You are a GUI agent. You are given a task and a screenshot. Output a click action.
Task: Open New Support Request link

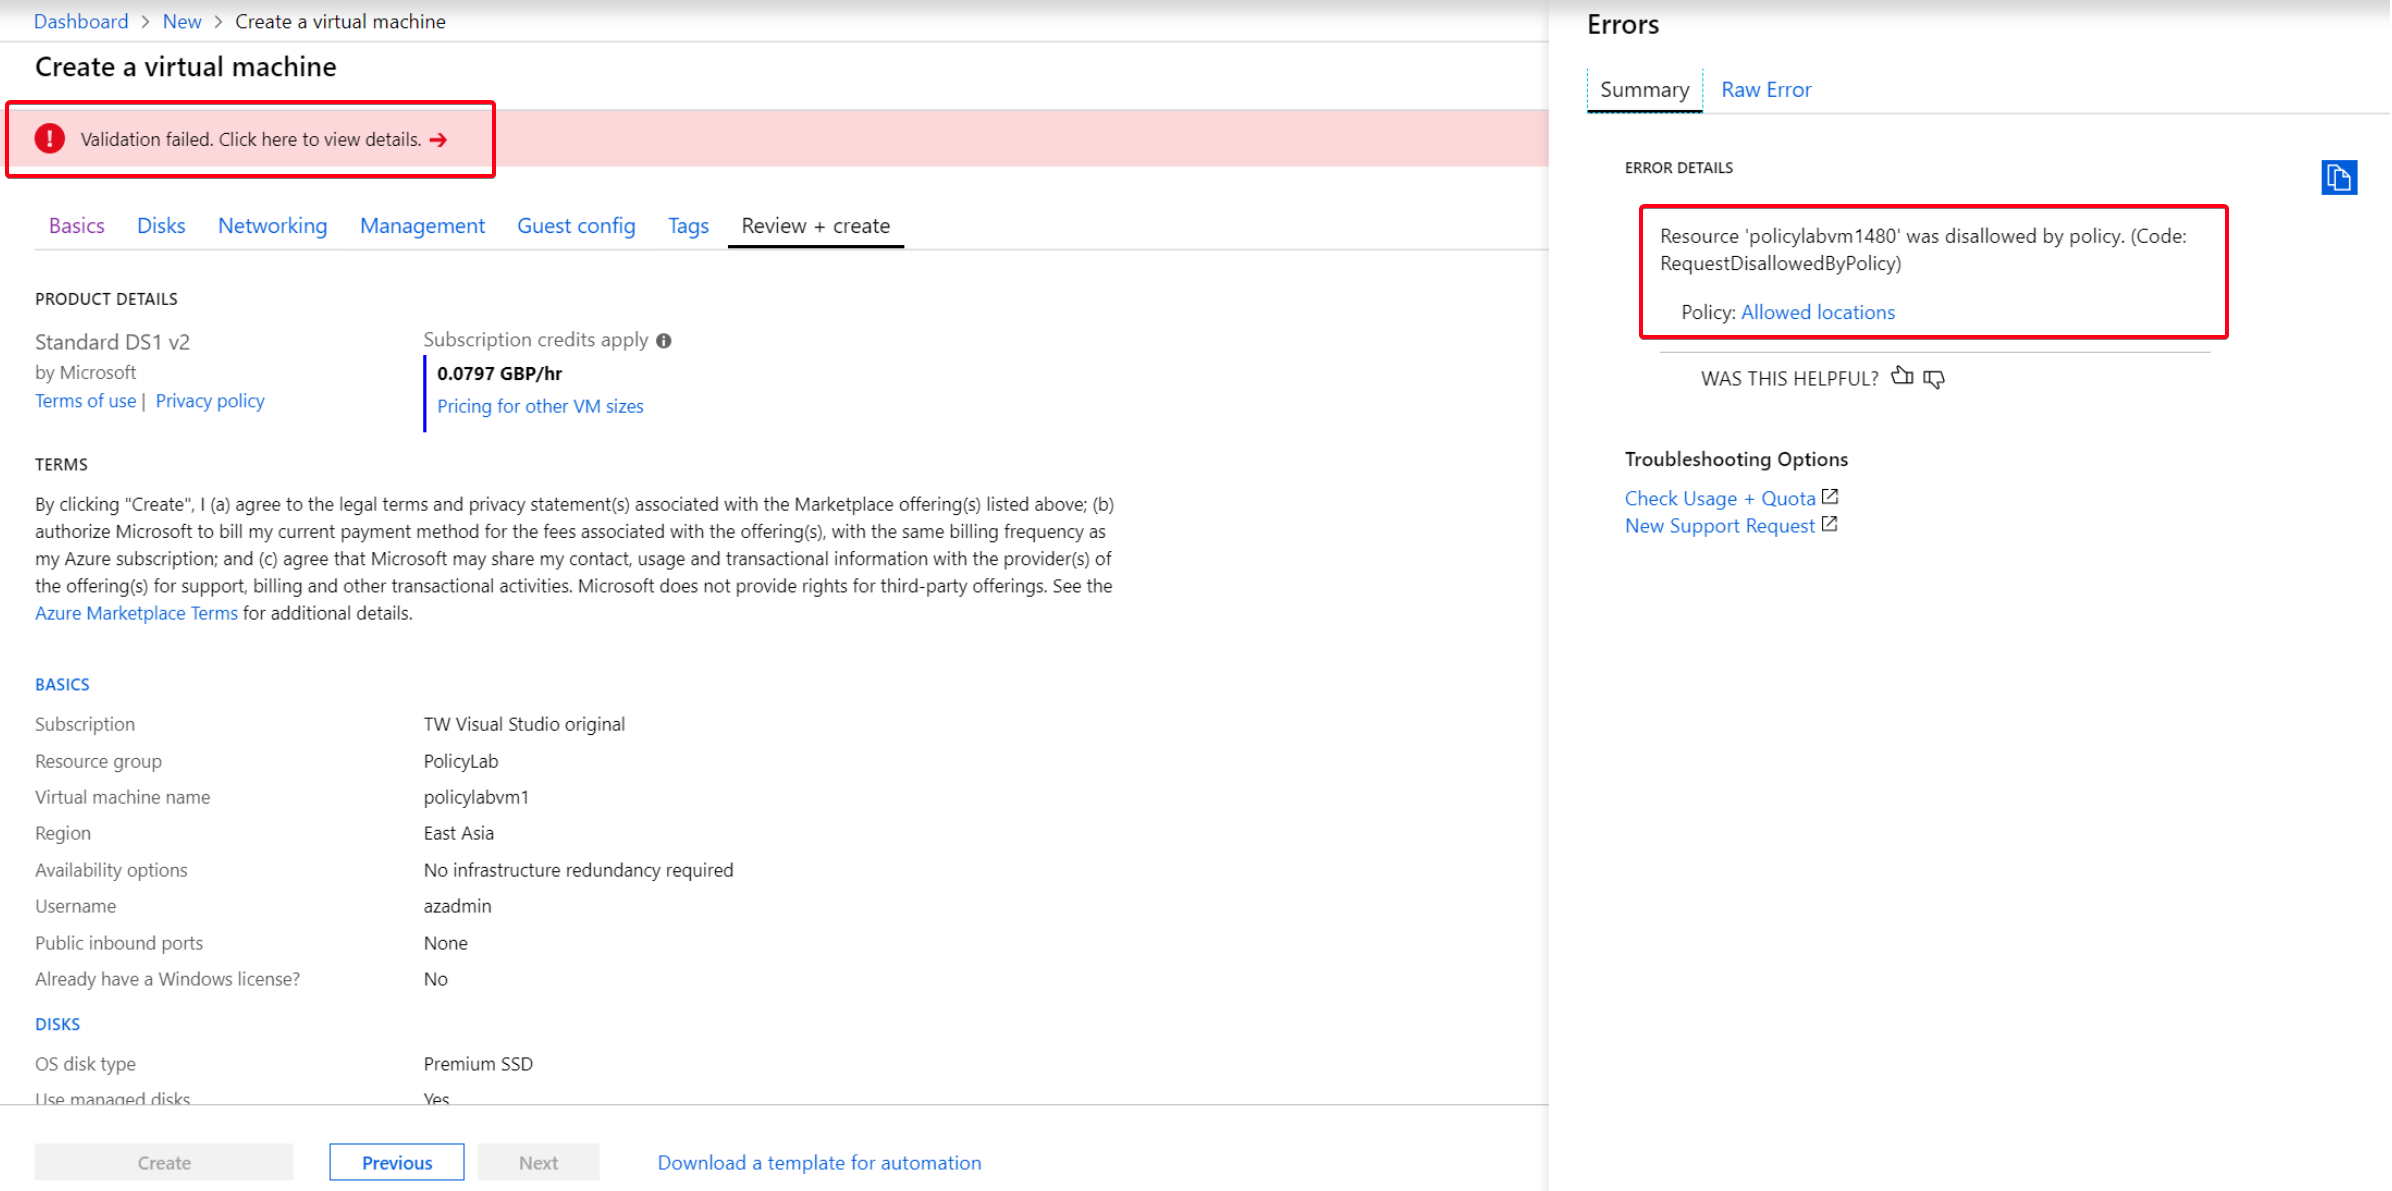1719,526
